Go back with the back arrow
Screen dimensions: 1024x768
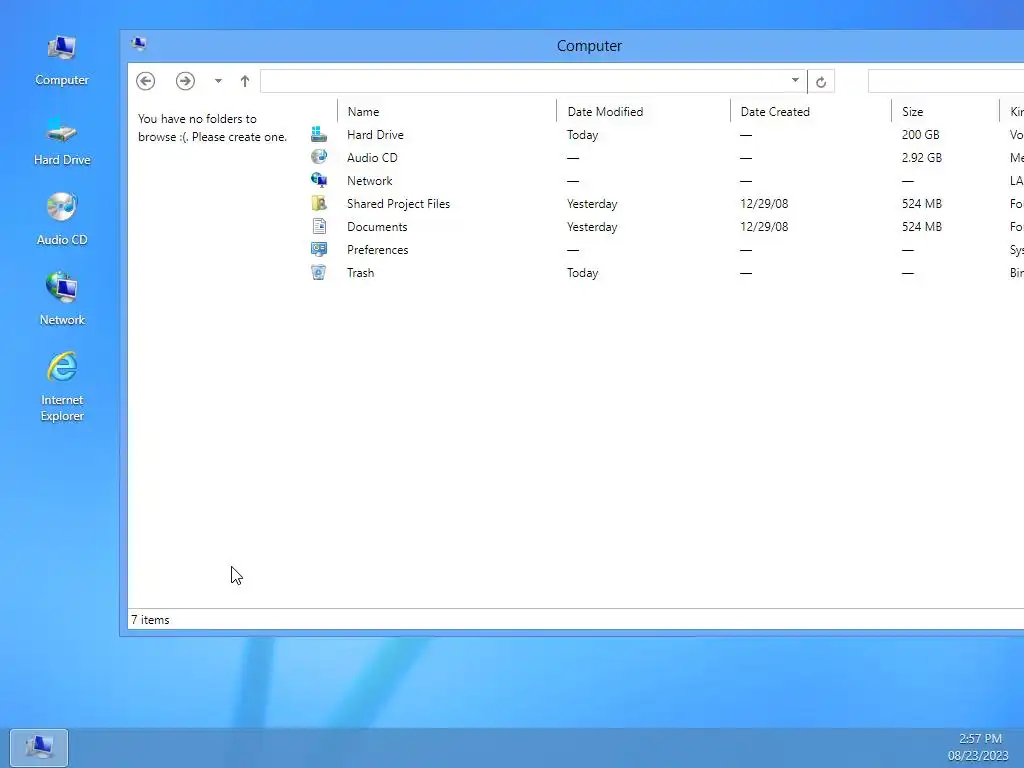pos(146,81)
